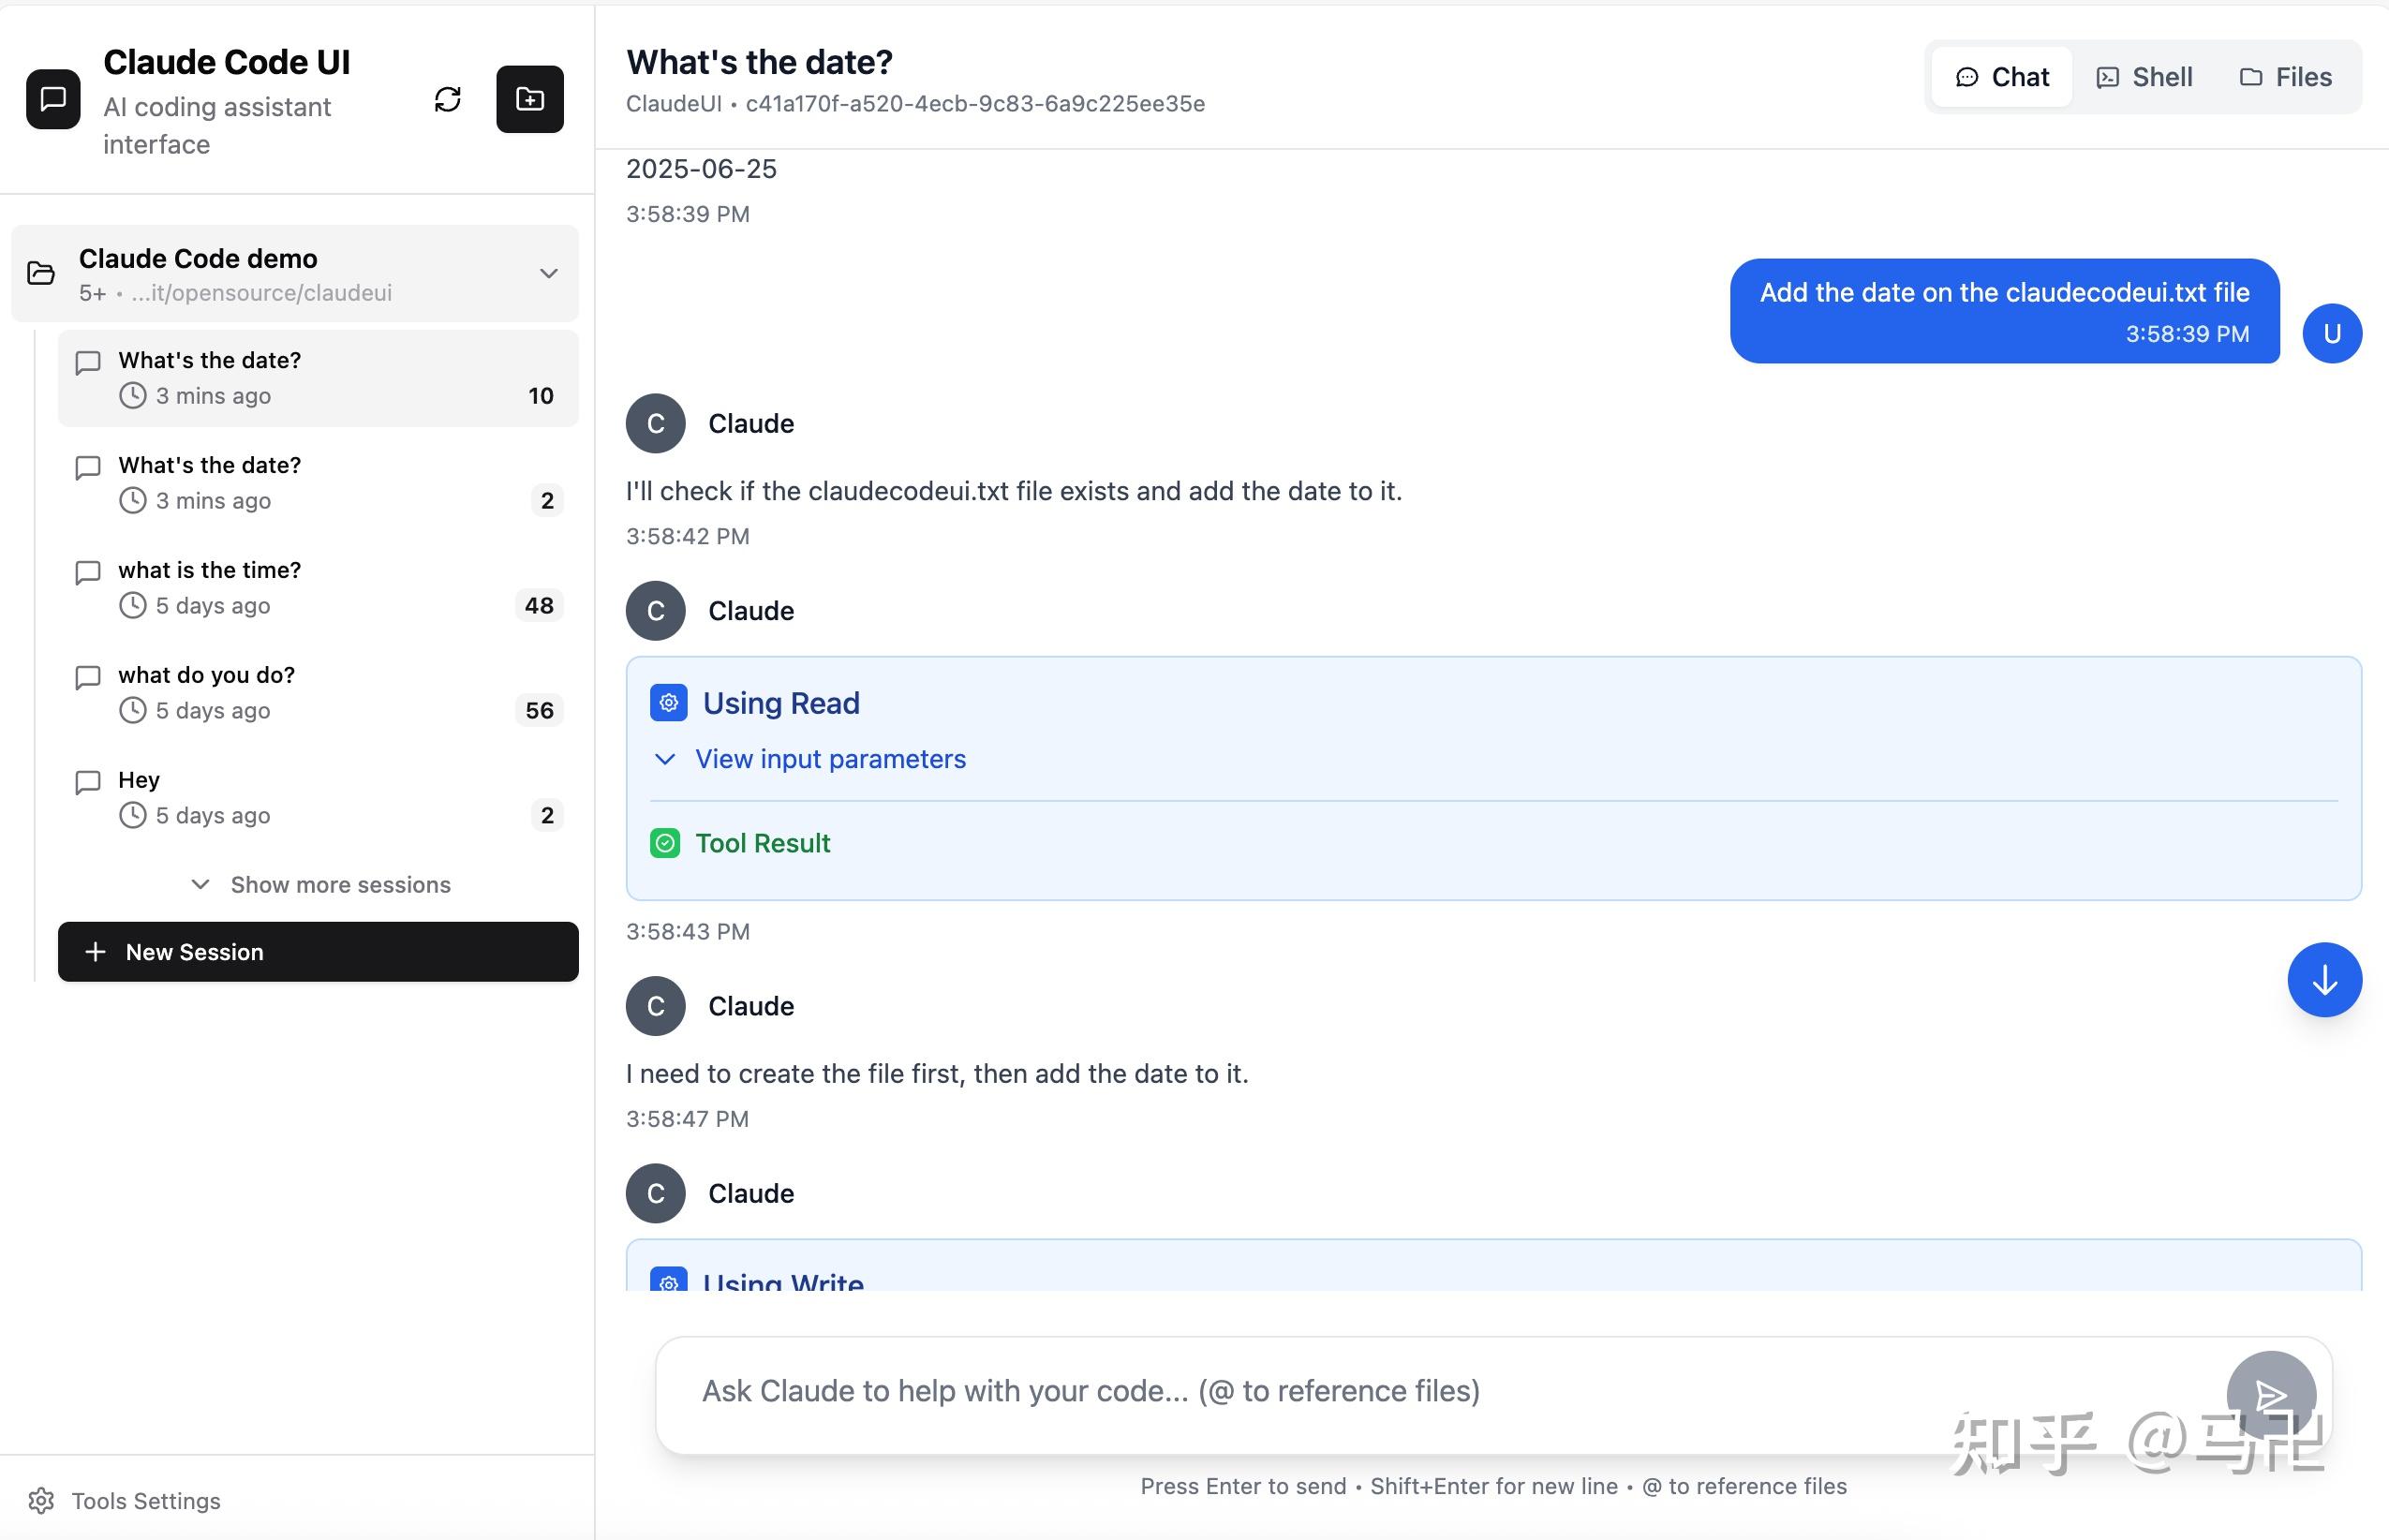The image size is (2389, 1540).
Task: Collapse the Claude Code demo project
Action: (x=548, y=273)
